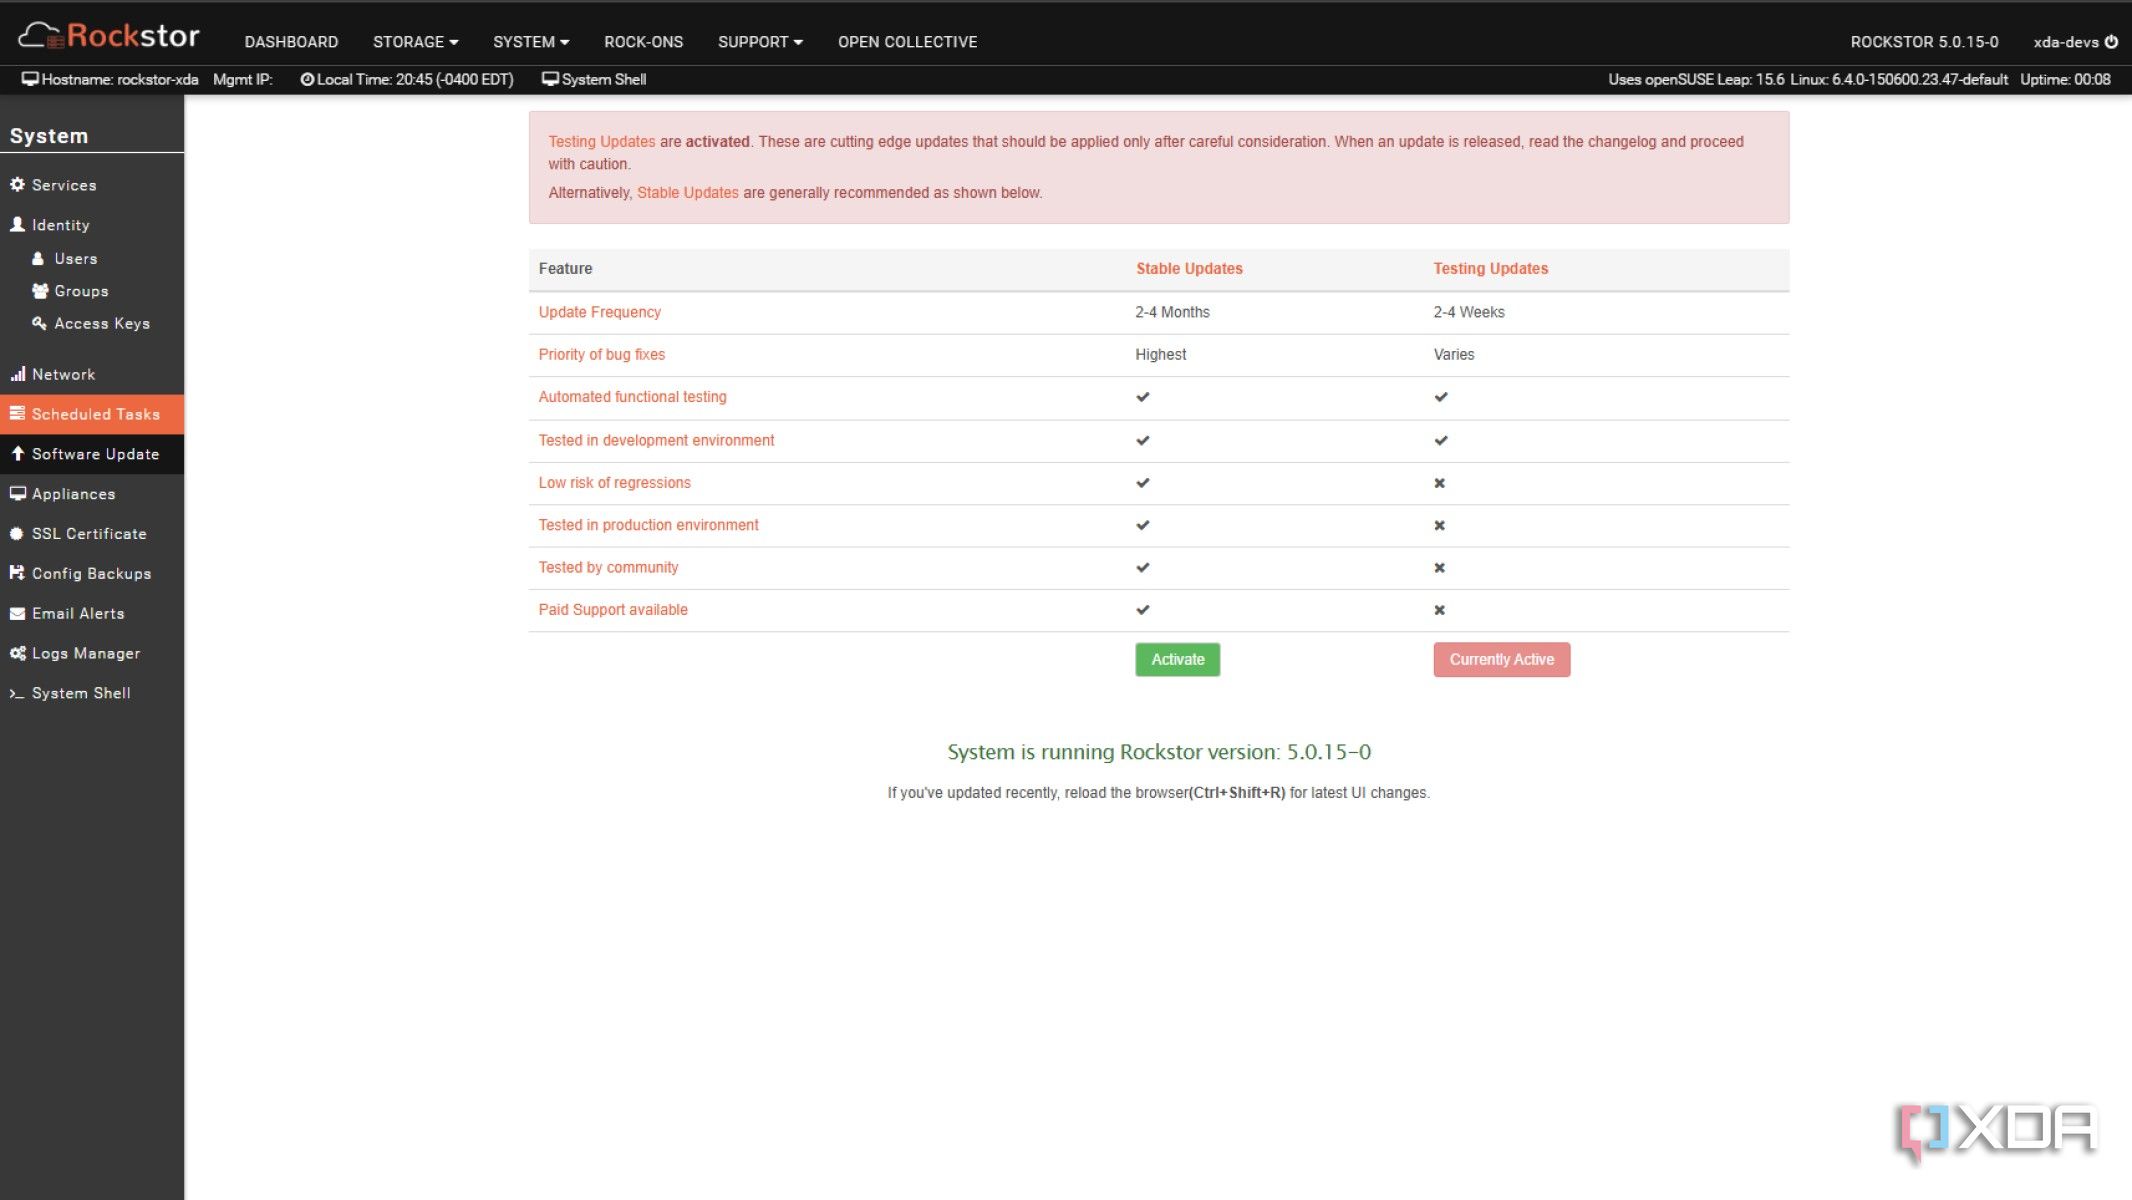Viewport: 2132px width, 1200px height.
Task: Expand the STORAGE dropdown menu
Action: 416,42
